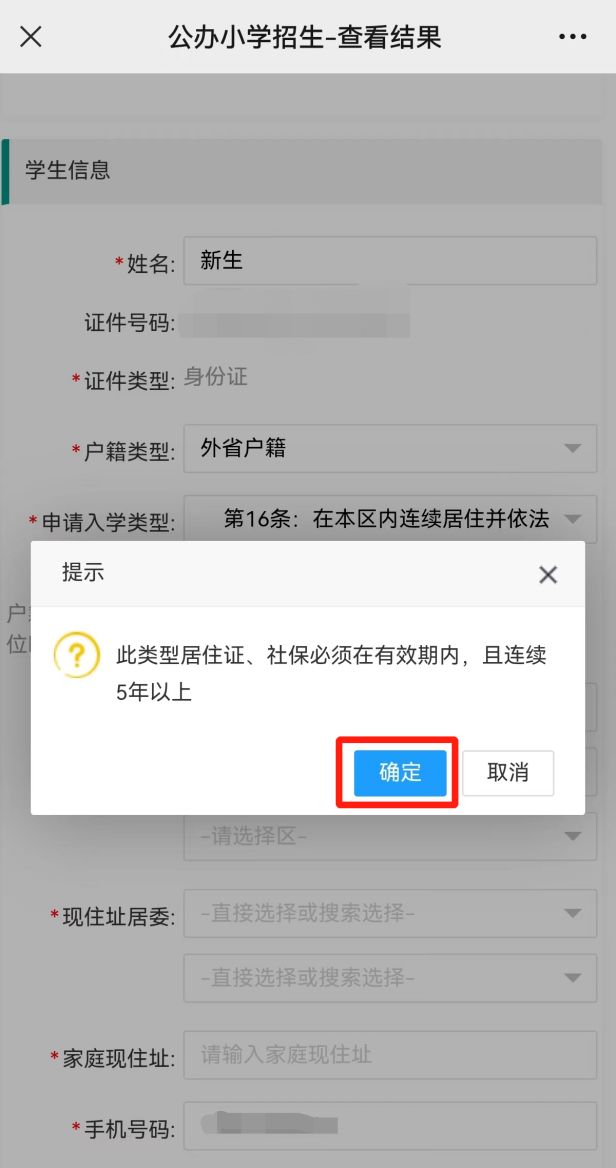Image resolution: width=616 pixels, height=1168 pixels.
Task: Dismiss the 提示 dialog with its X icon
Action: click(x=548, y=574)
